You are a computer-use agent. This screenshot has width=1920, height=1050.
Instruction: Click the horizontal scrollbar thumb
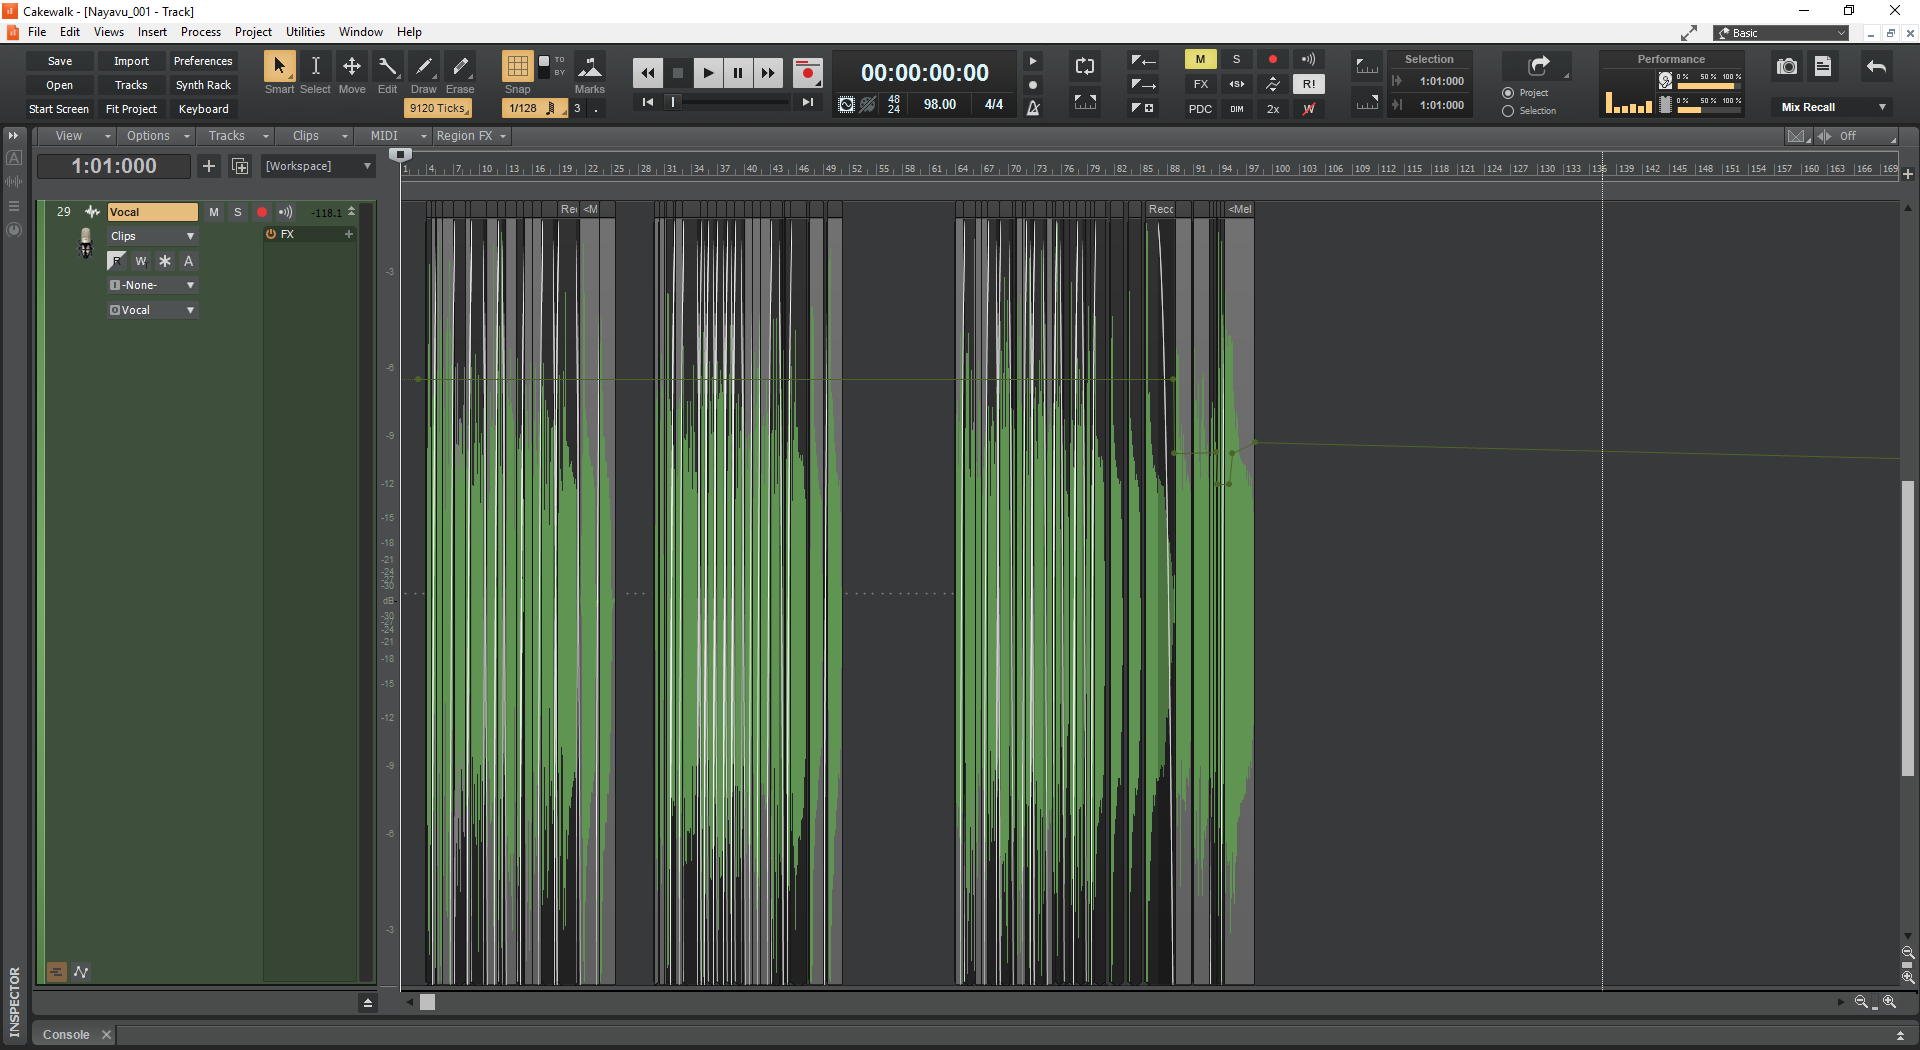pos(427,1002)
